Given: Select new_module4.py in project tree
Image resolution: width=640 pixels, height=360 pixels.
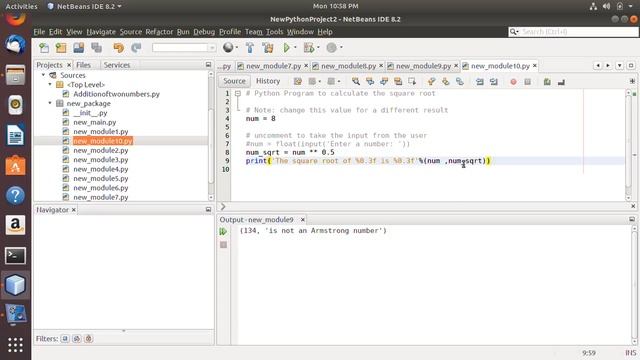Looking at the screenshot, I should coord(101,169).
